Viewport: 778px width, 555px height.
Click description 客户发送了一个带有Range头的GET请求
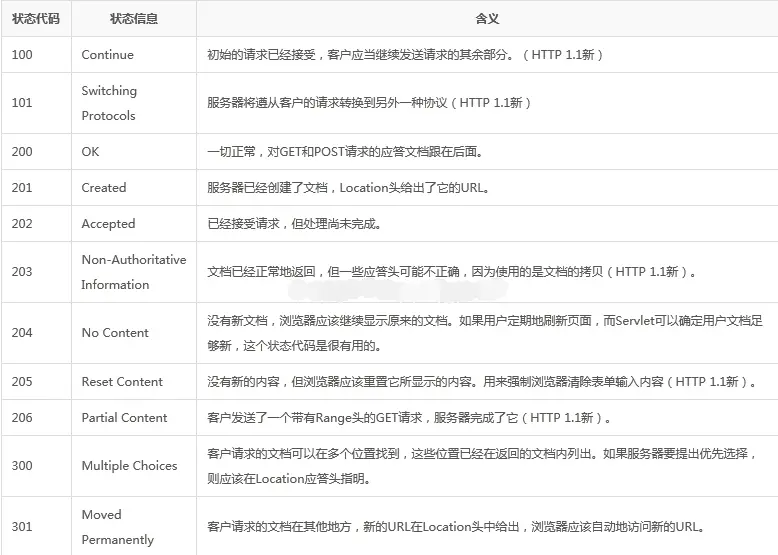point(409,418)
